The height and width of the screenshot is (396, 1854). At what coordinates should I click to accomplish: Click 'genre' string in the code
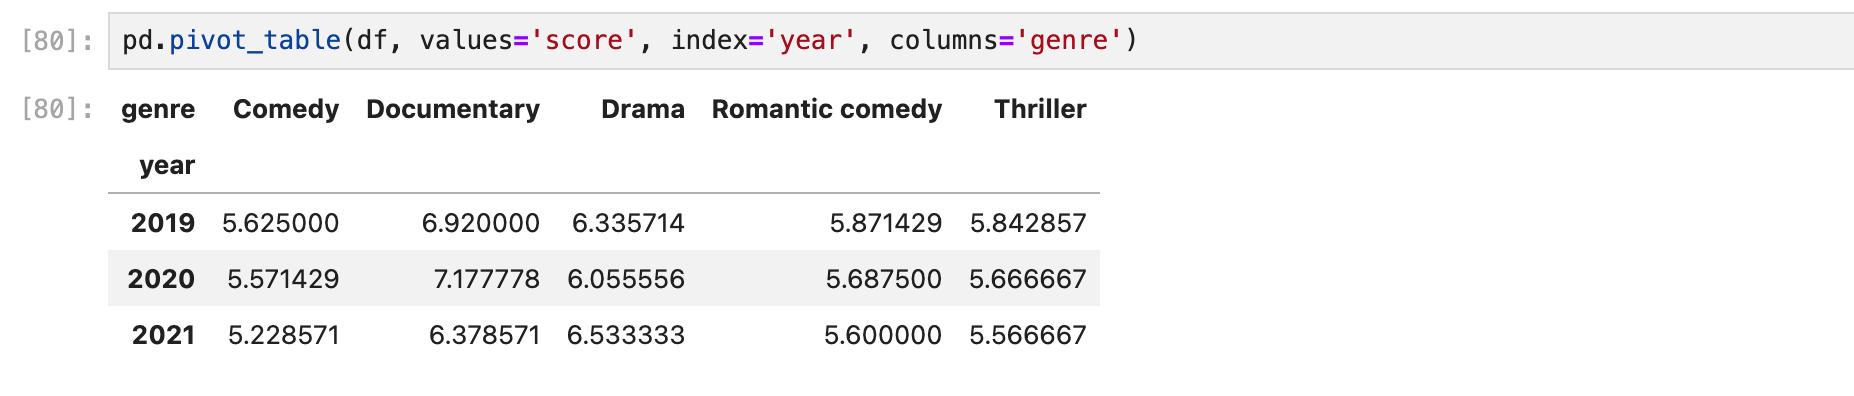[1069, 40]
